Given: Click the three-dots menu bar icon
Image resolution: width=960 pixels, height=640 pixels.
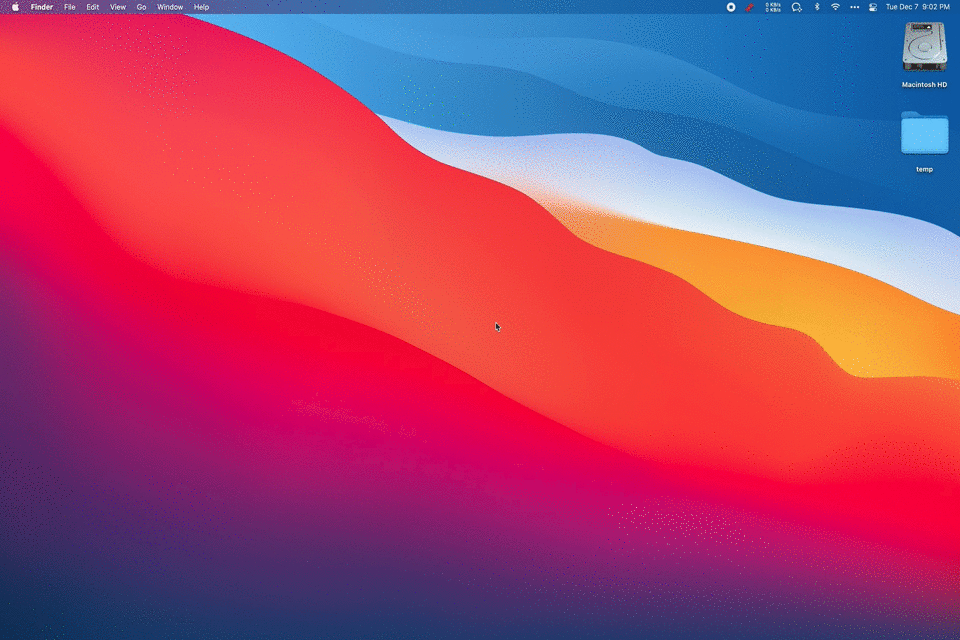Looking at the screenshot, I should [854, 7].
